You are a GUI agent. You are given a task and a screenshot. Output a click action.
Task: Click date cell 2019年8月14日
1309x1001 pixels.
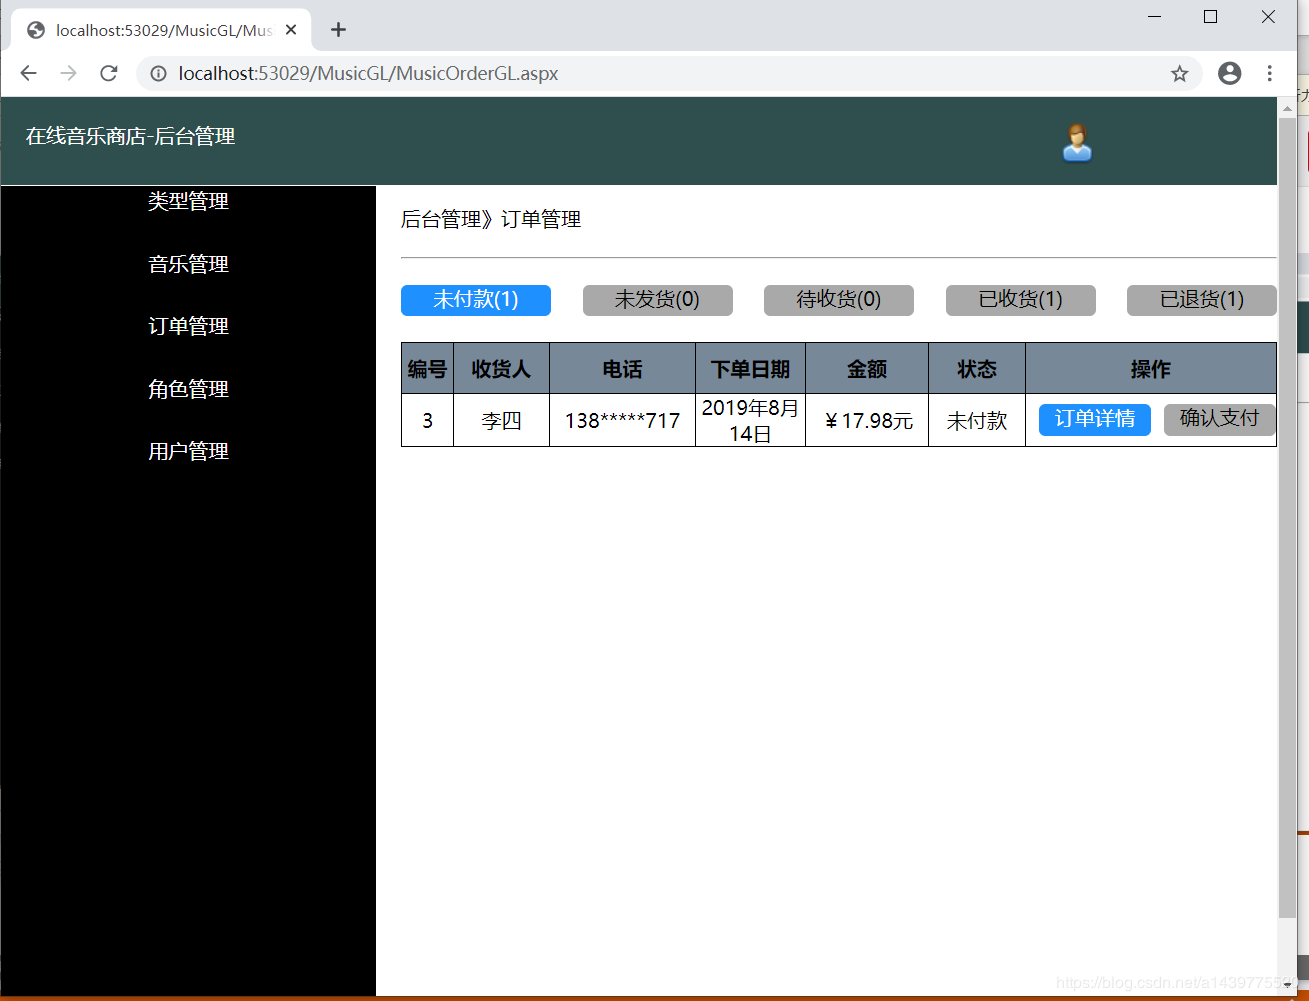coord(750,420)
